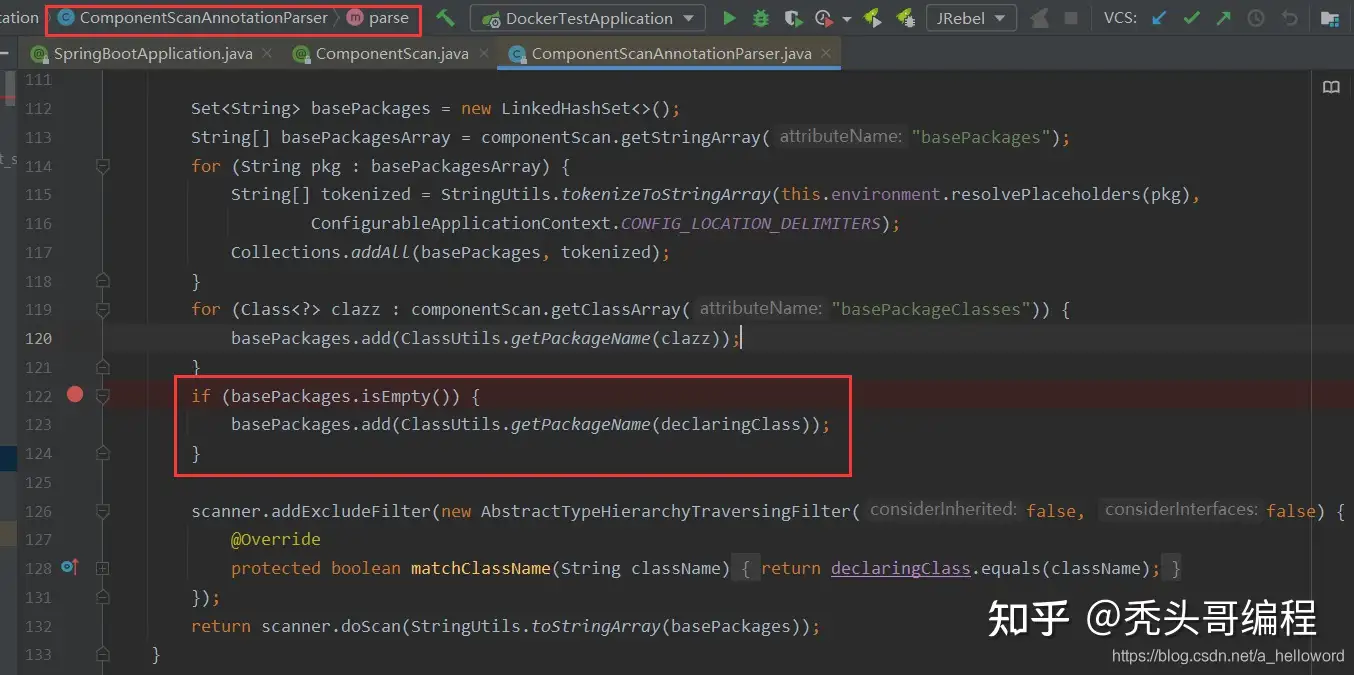Debug with JRebel rocket-bug icon
Viewport: 1354px width, 675px height.
905,18
